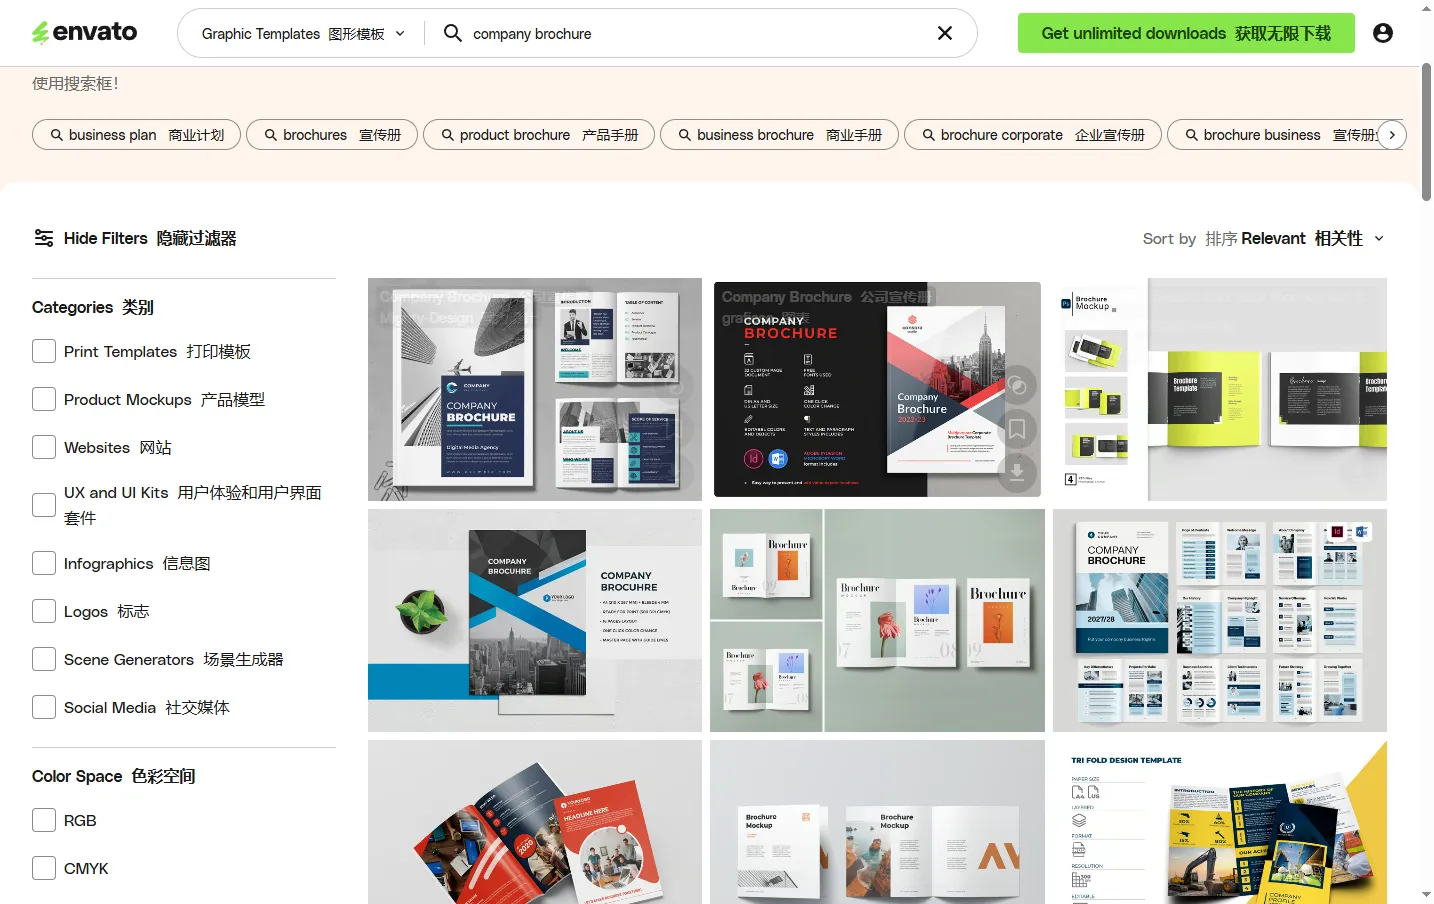Click the Hide Filters label
The image size is (1434, 904).
coord(105,238)
